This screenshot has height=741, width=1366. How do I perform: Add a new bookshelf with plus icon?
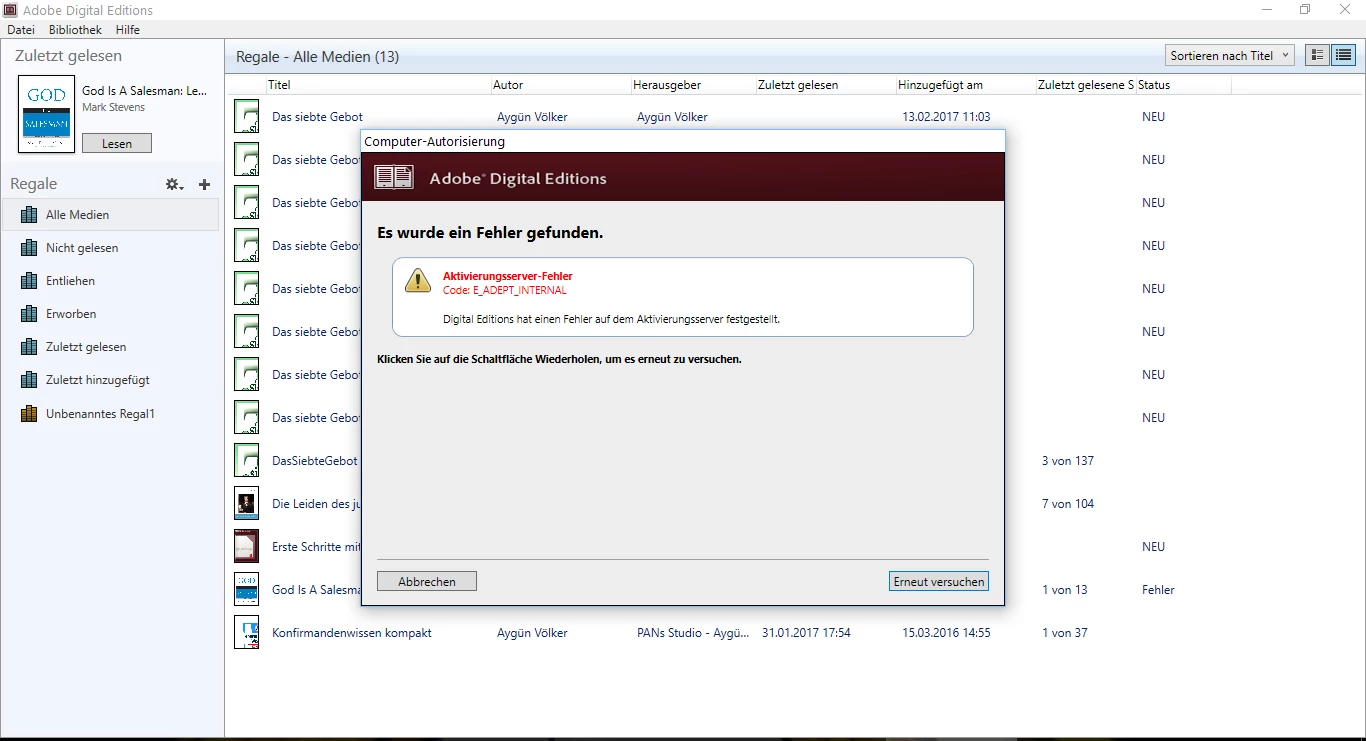click(204, 184)
